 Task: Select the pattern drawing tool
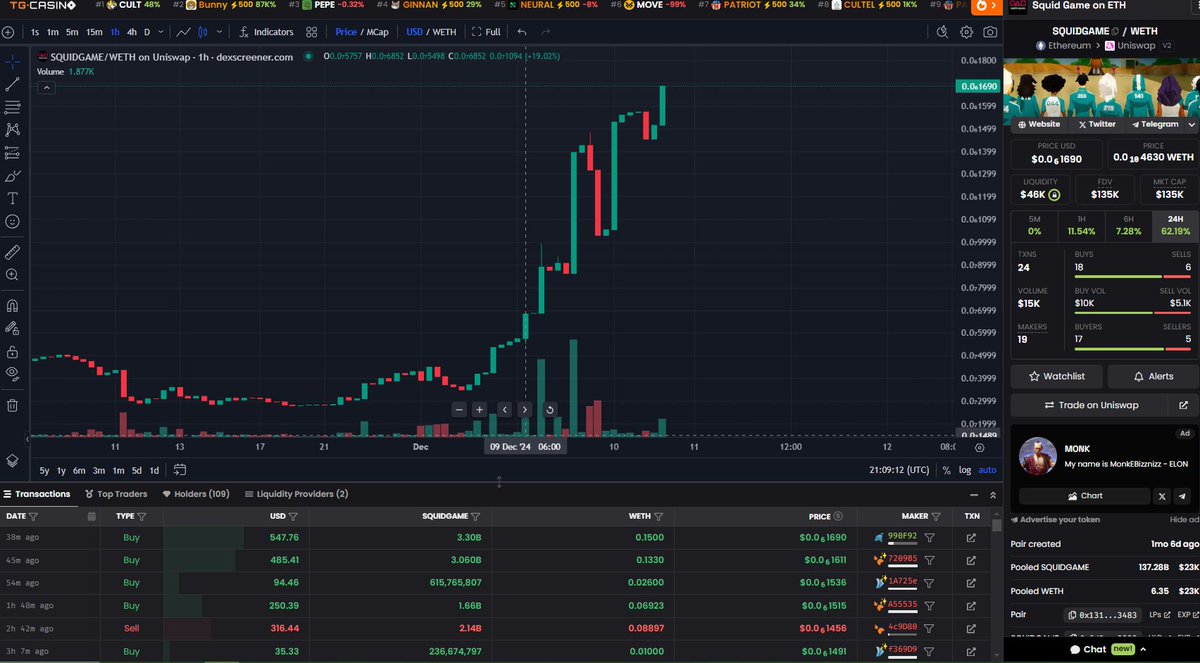pos(12,130)
